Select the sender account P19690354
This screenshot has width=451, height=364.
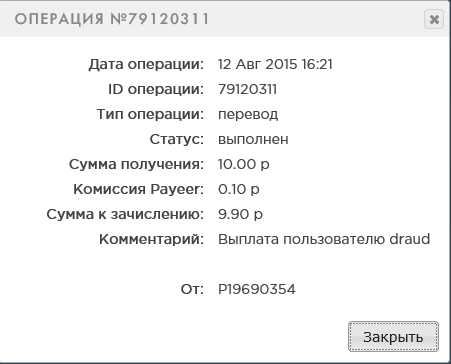coord(257,289)
